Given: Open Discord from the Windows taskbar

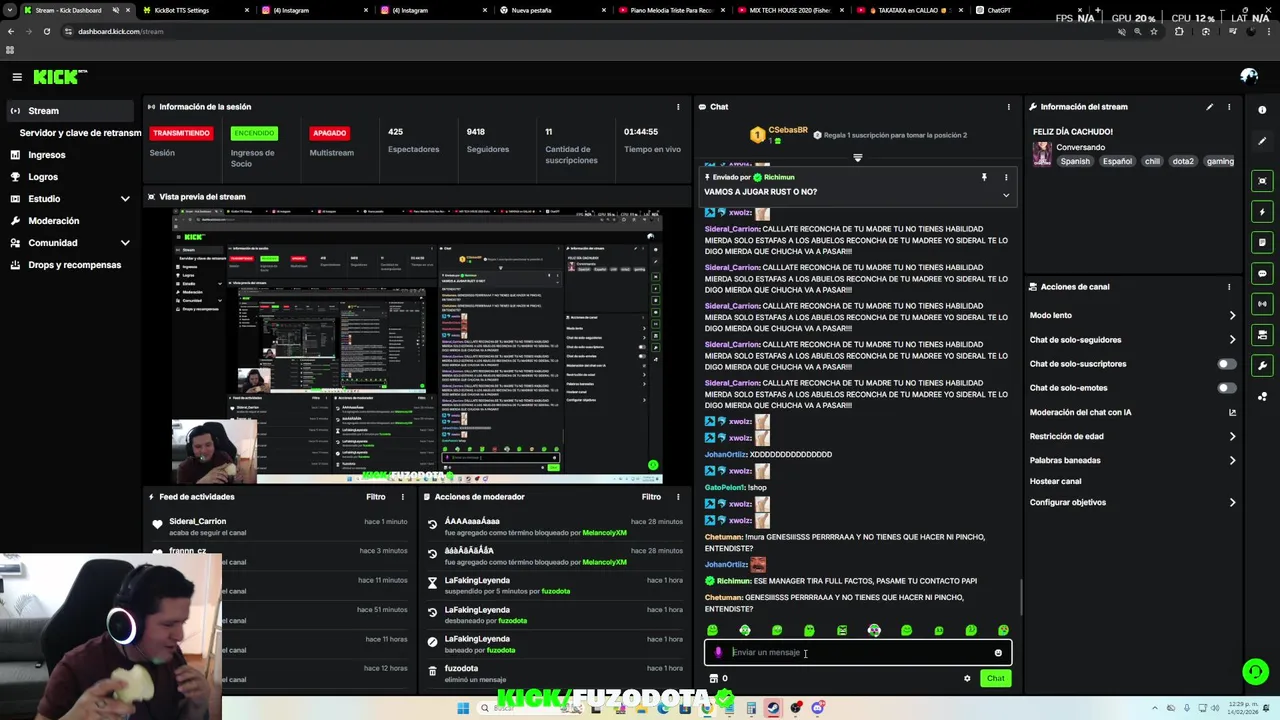Looking at the screenshot, I should point(818,708).
